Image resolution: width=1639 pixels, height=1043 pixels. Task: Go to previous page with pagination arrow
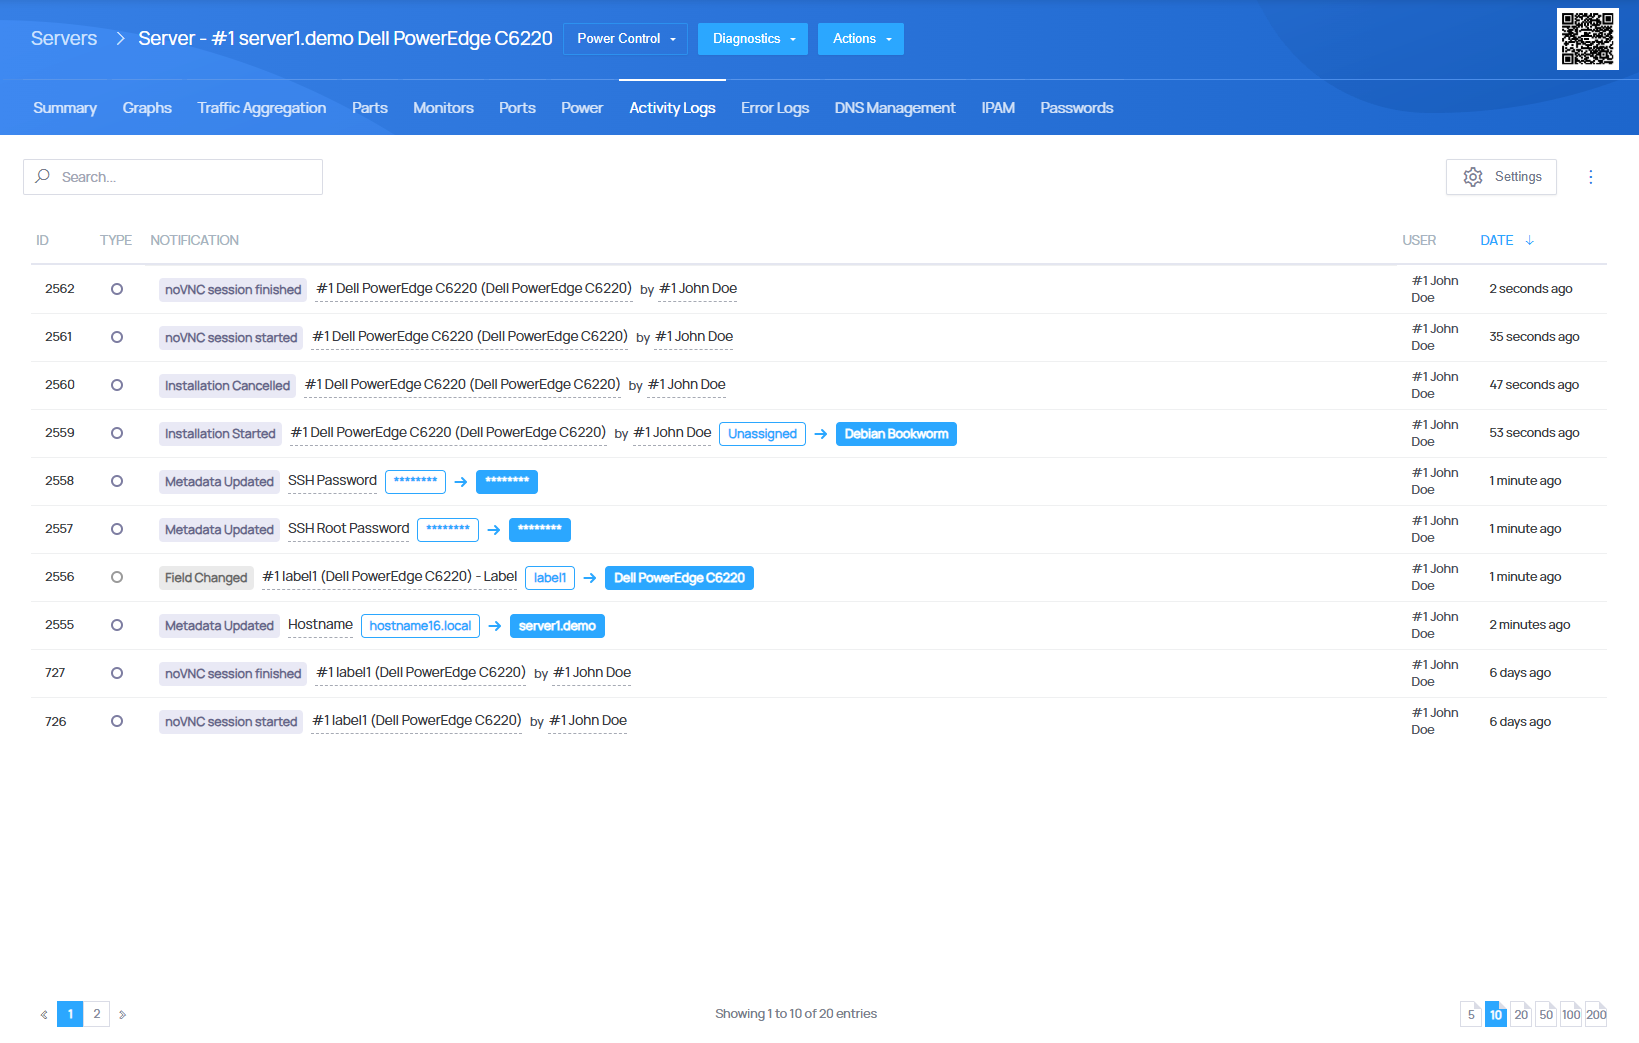click(44, 1014)
